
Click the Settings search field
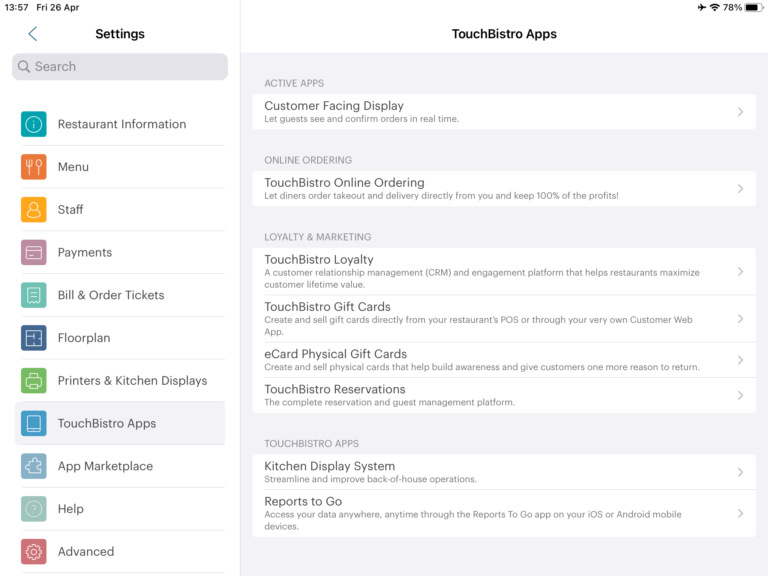pos(120,67)
